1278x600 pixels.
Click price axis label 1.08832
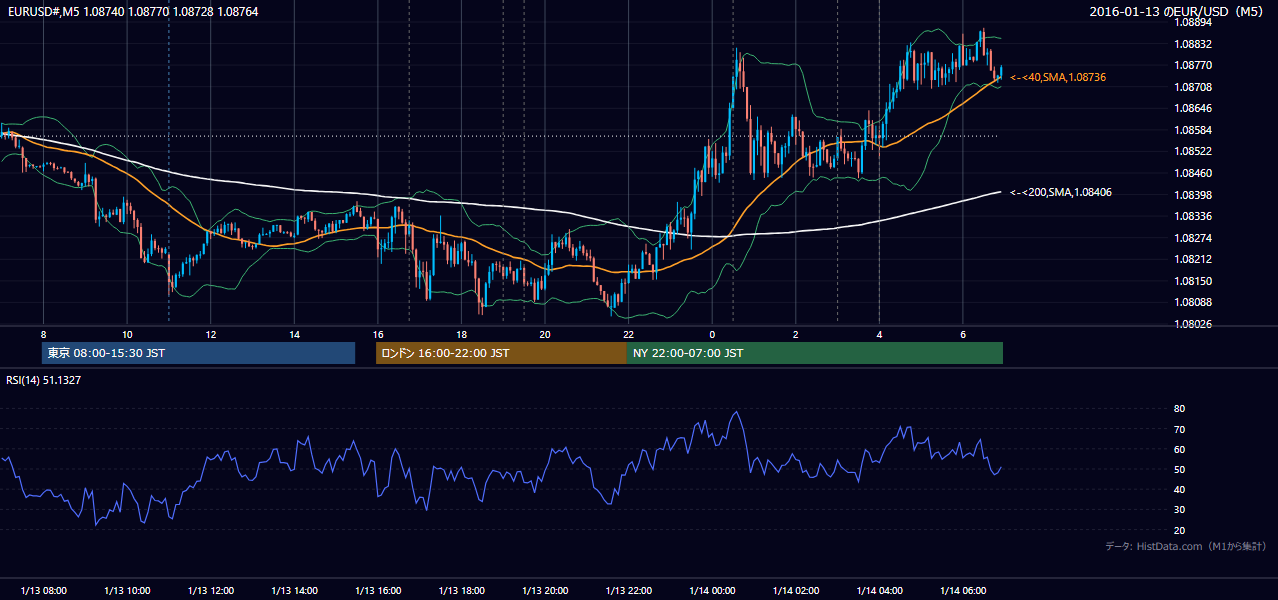[1192, 44]
